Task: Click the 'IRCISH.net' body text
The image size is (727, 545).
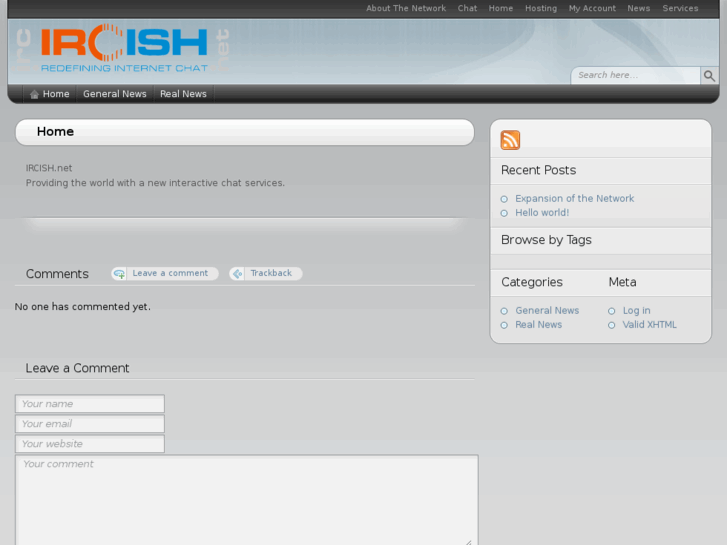Action: coord(49,168)
